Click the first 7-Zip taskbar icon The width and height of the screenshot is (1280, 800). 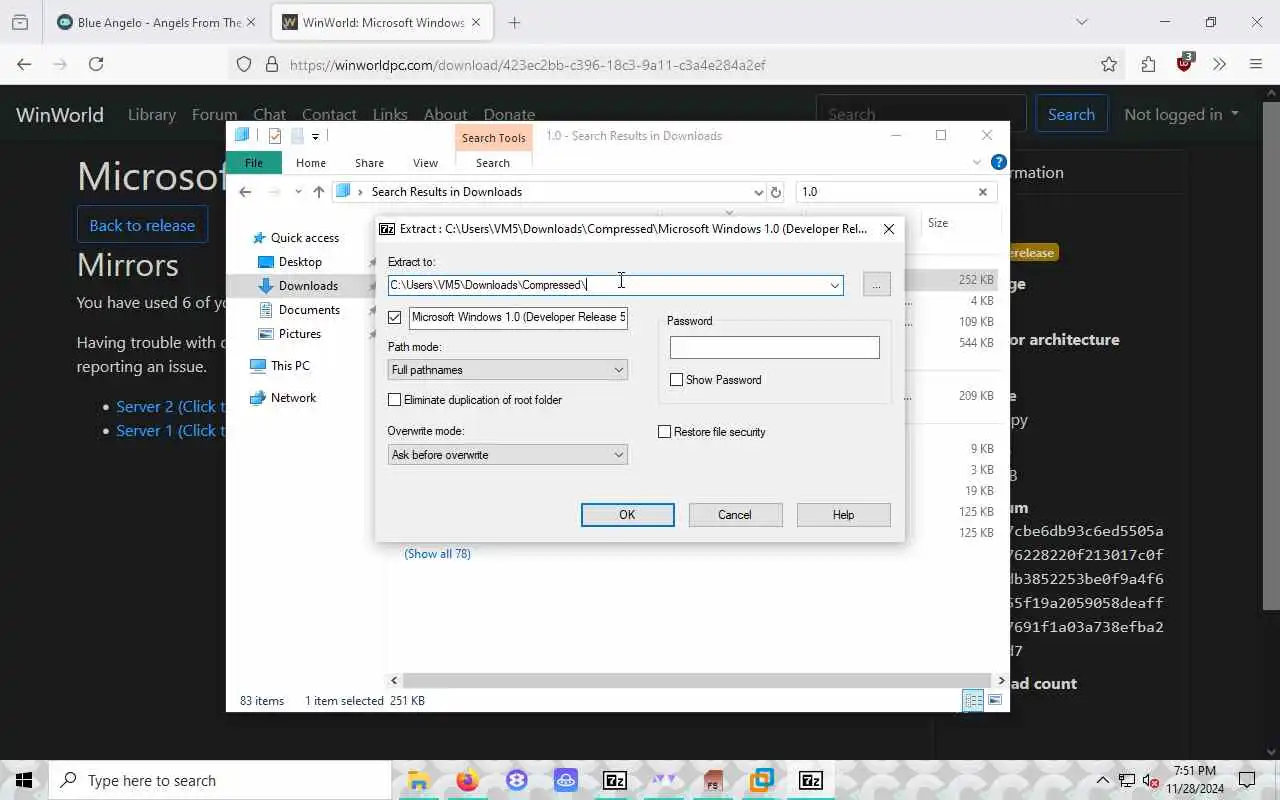614,780
